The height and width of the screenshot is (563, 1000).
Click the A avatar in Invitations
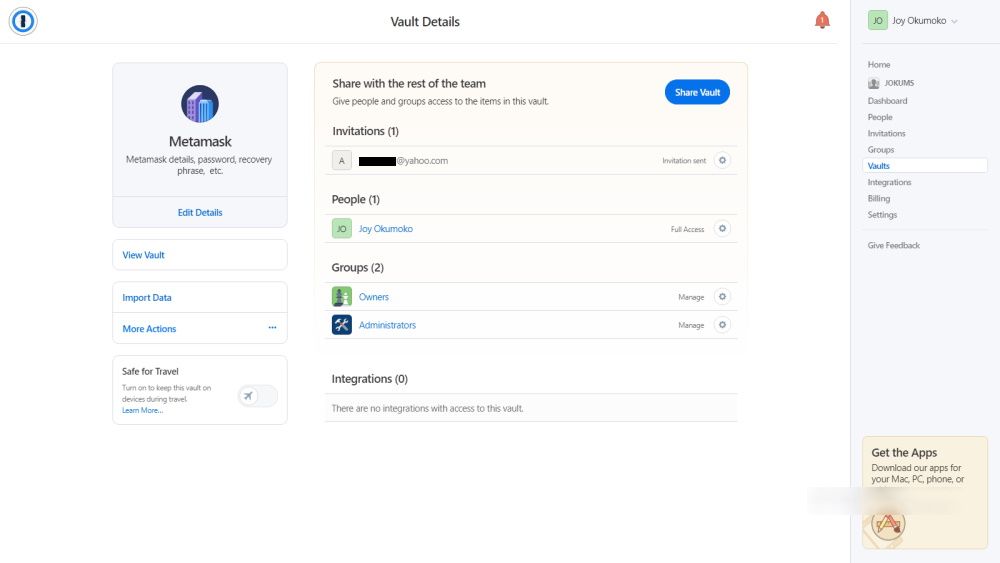pos(342,161)
